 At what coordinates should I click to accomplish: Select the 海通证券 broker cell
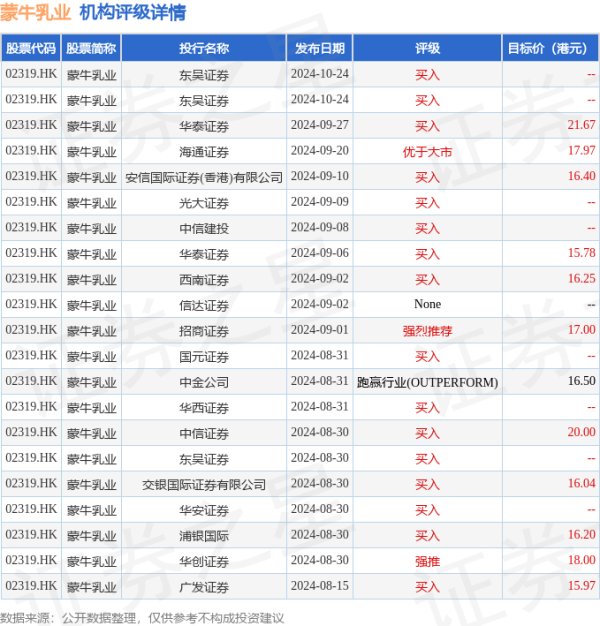tap(204, 151)
